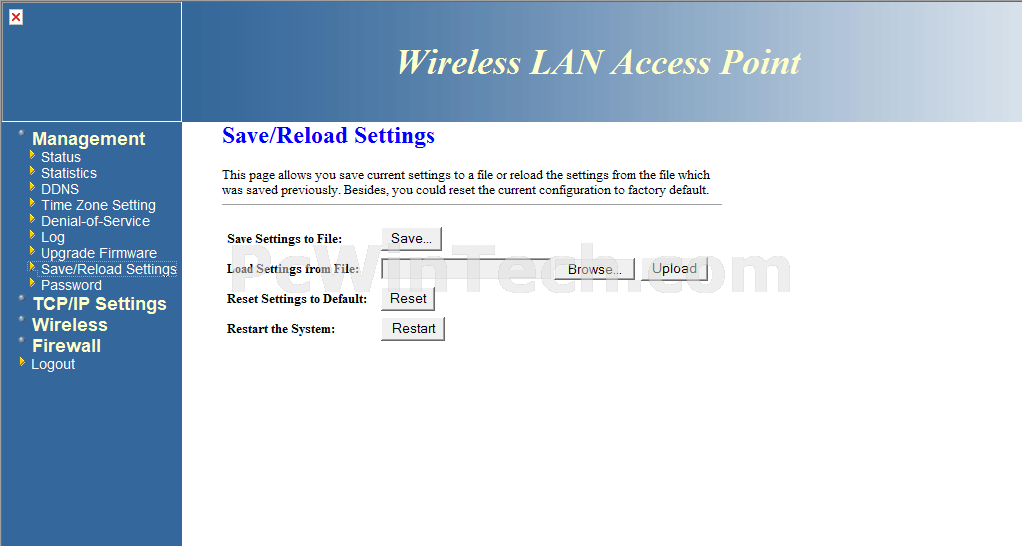
Task: Click the arrow icon next to Password
Action: pos(32,283)
